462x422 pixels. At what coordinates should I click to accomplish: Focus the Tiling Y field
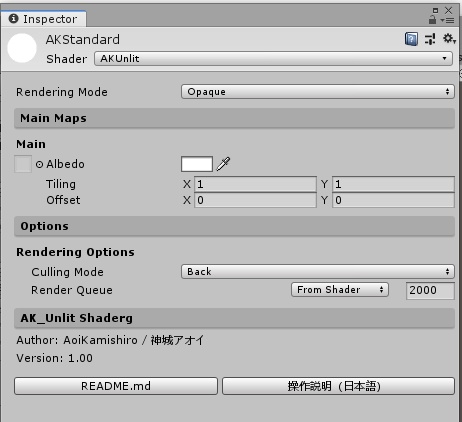click(x=393, y=184)
